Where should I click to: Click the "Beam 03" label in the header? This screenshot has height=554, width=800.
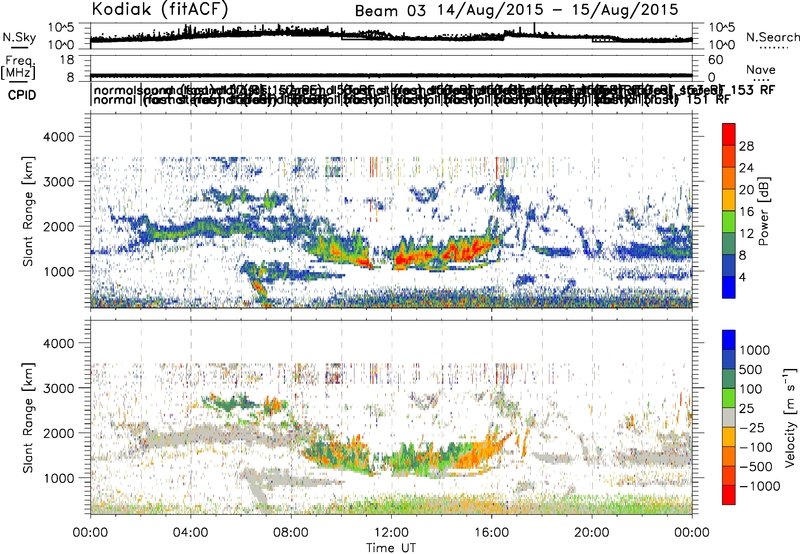tap(390, 11)
